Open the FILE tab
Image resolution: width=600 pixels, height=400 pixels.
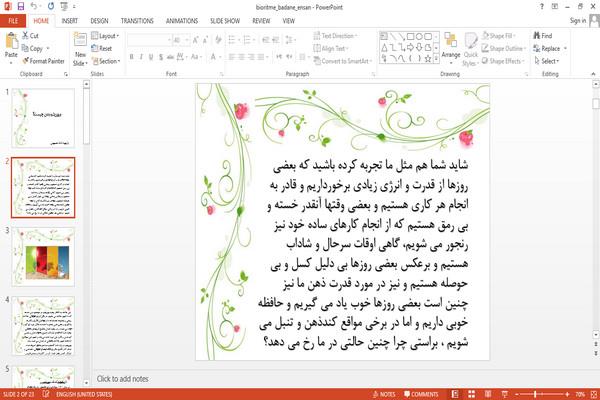point(13,21)
